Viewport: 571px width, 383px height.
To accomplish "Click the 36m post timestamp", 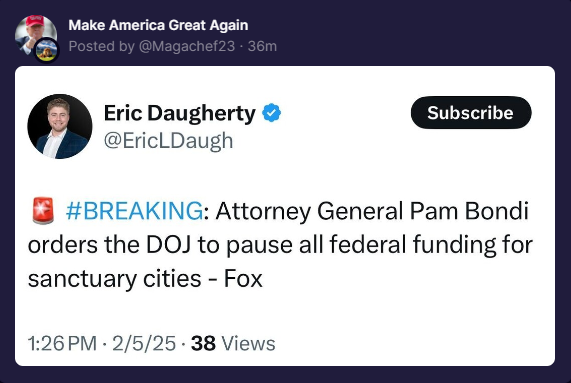I will 262,46.
